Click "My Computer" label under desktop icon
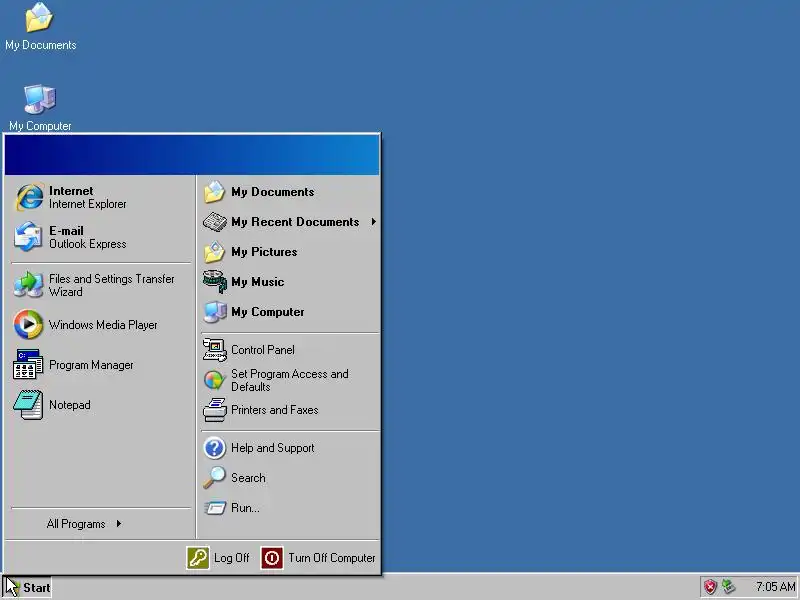 (x=40, y=126)
